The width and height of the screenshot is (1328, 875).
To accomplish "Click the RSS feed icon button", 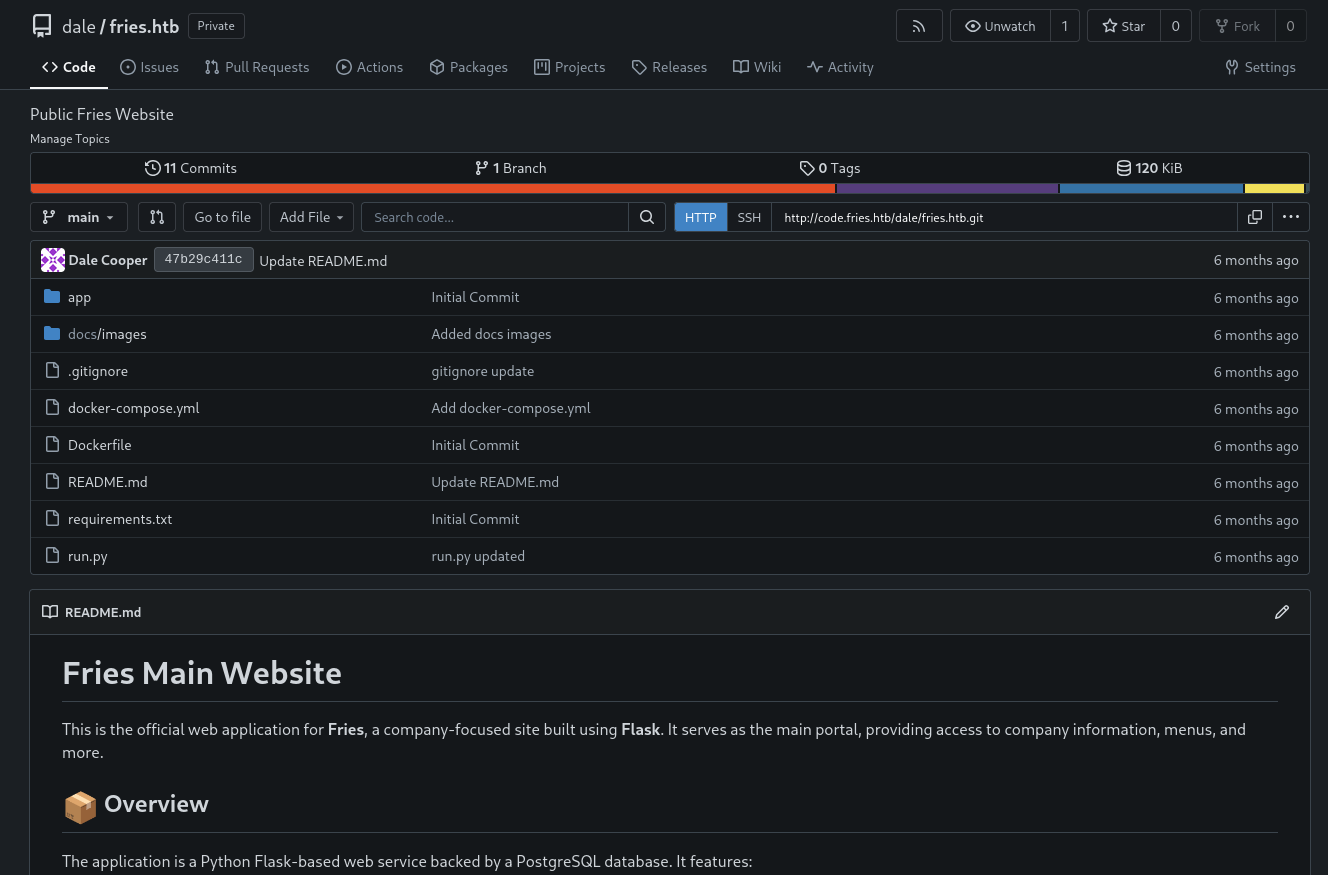I will (x=919, y=26).
